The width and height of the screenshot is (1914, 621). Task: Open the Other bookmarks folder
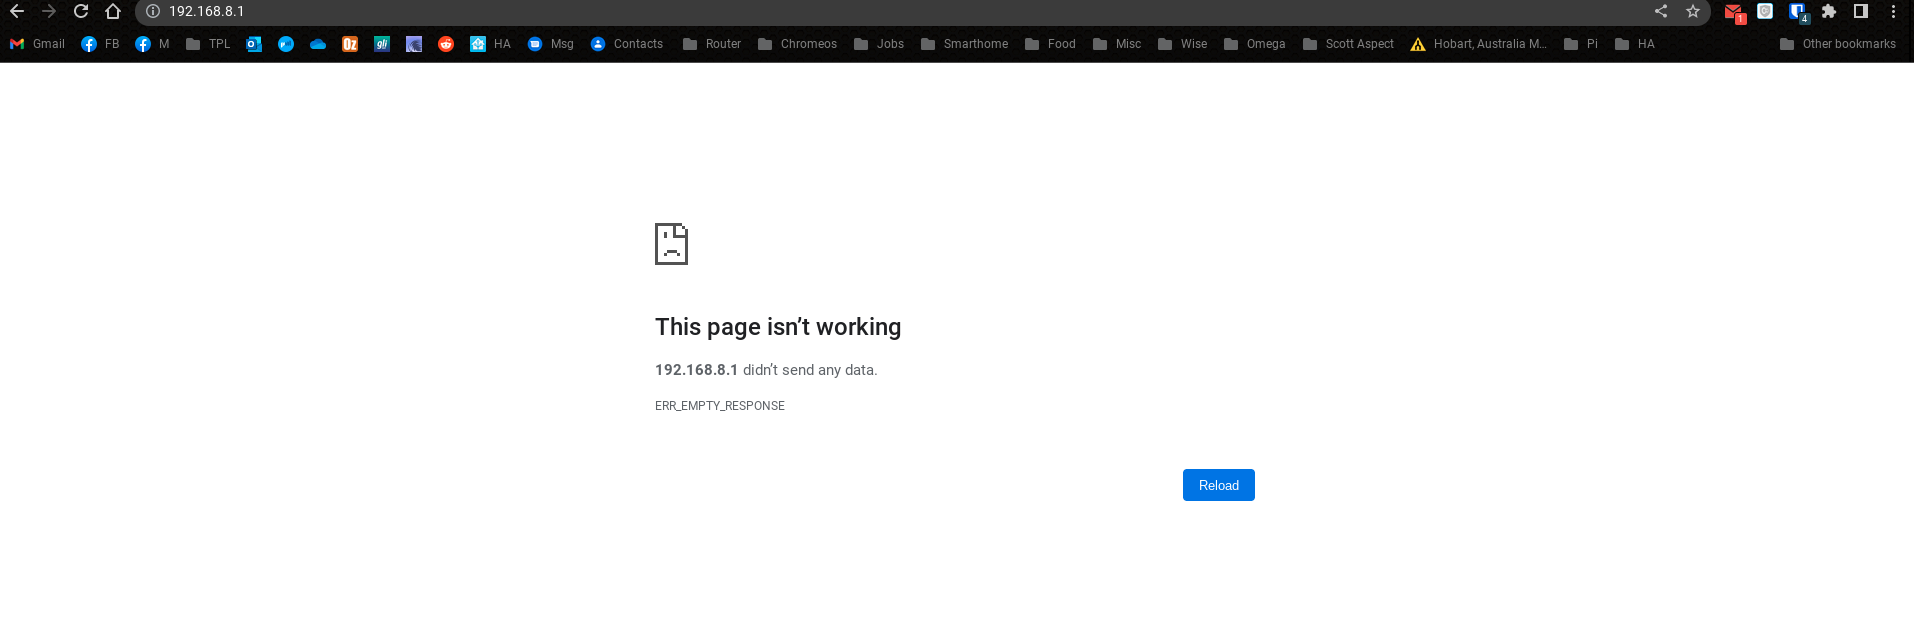(x=1837, y=44)
